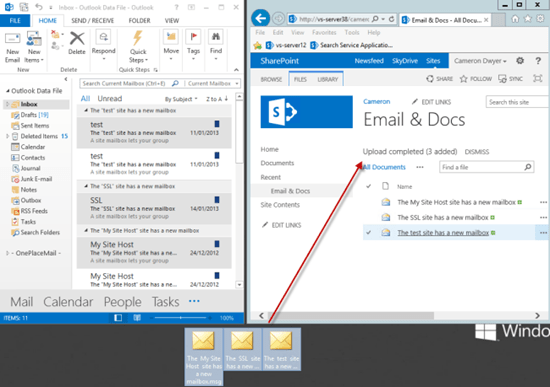This screenshot has height=387, width=550.
Task: Click the browser horizontal scrollbar
Action: (x=351, y=315)
